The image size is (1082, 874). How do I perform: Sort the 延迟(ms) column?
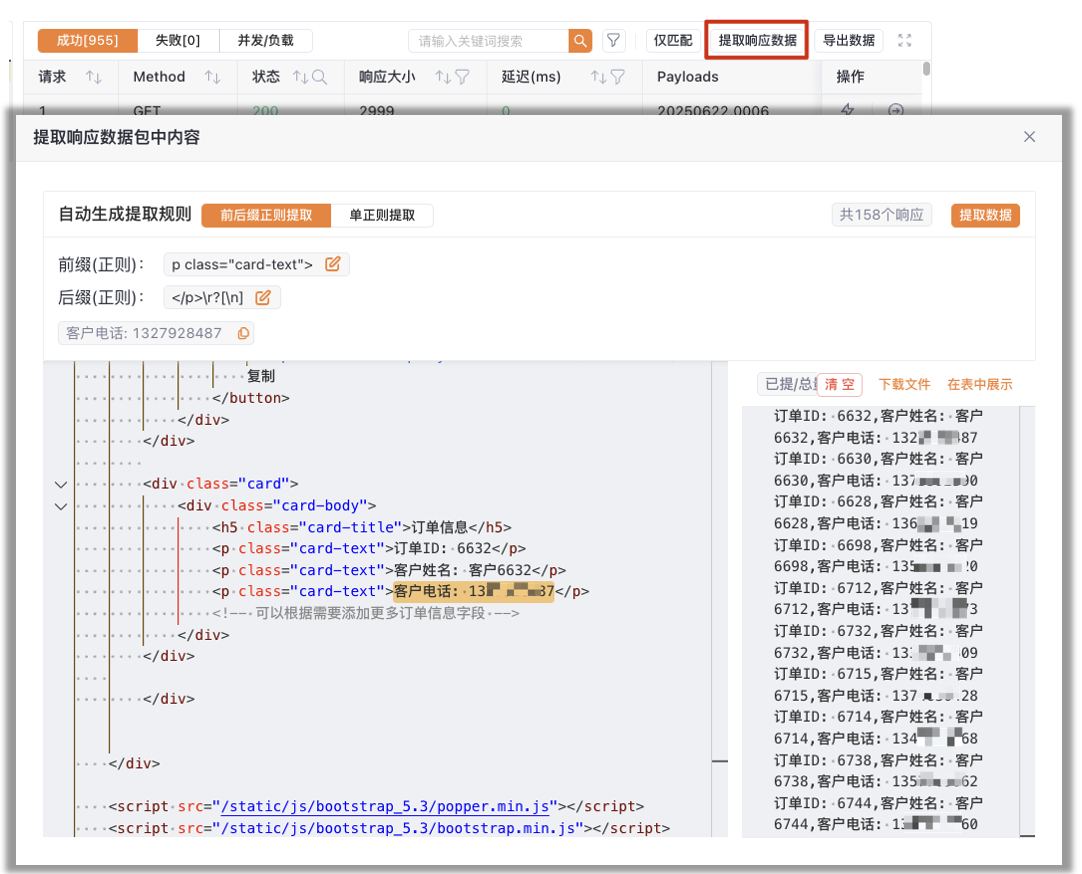pos(598,77)
